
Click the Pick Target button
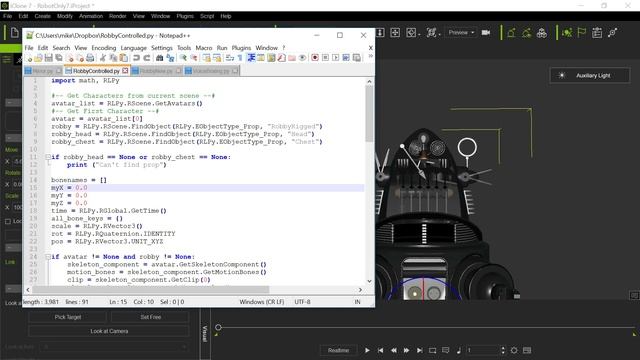coord(68,317)
